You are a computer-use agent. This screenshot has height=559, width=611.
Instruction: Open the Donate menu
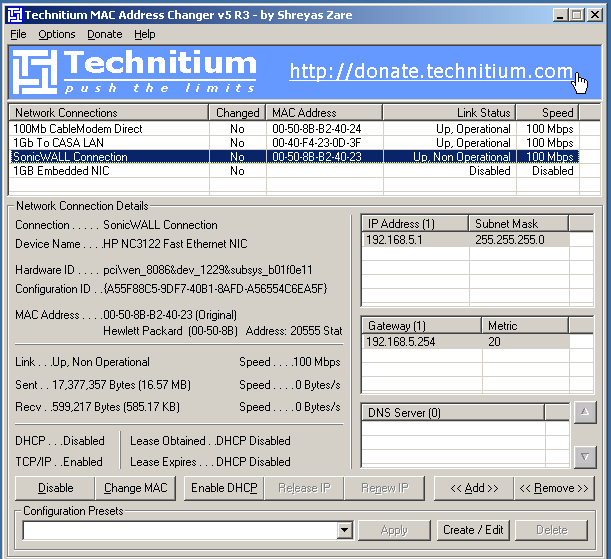[104, 34]
